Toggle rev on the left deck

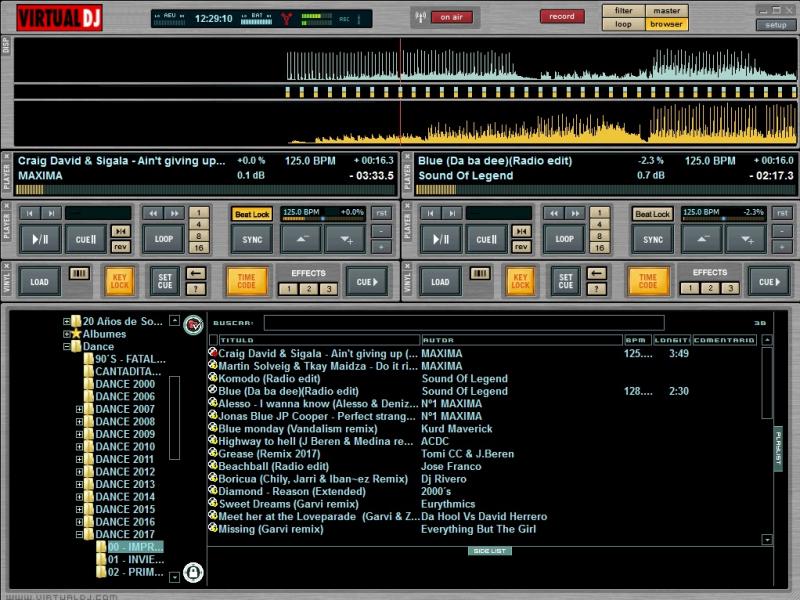coord(120,246)
